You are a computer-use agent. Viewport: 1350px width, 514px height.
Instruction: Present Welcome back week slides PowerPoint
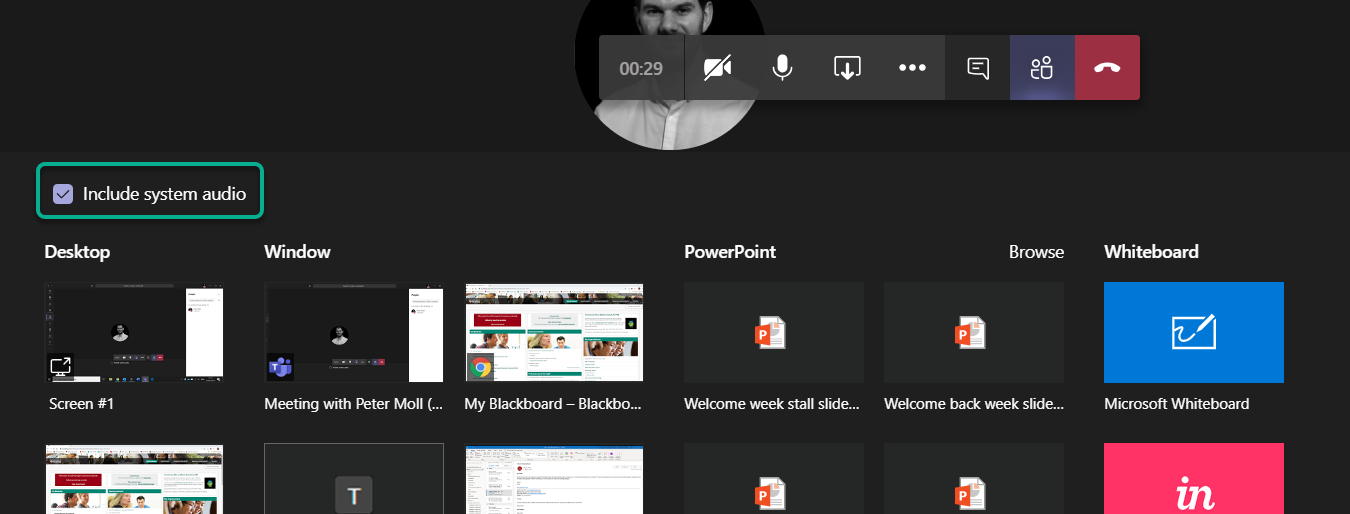[x=974, y=333]
